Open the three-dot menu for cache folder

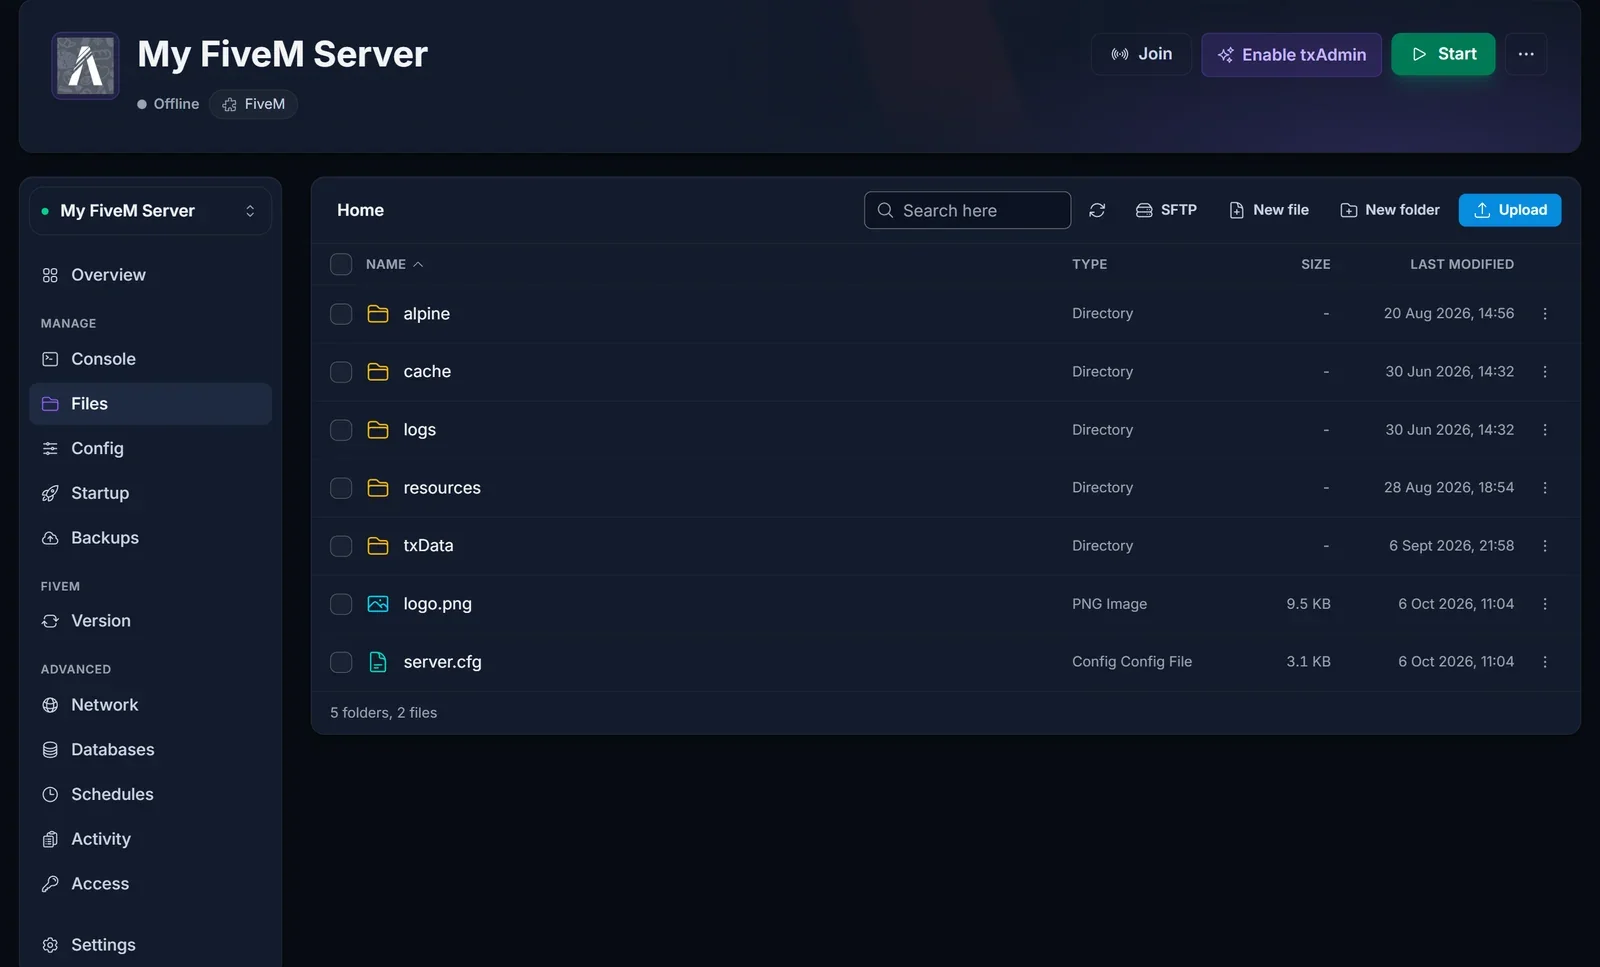click(1545, 372)
